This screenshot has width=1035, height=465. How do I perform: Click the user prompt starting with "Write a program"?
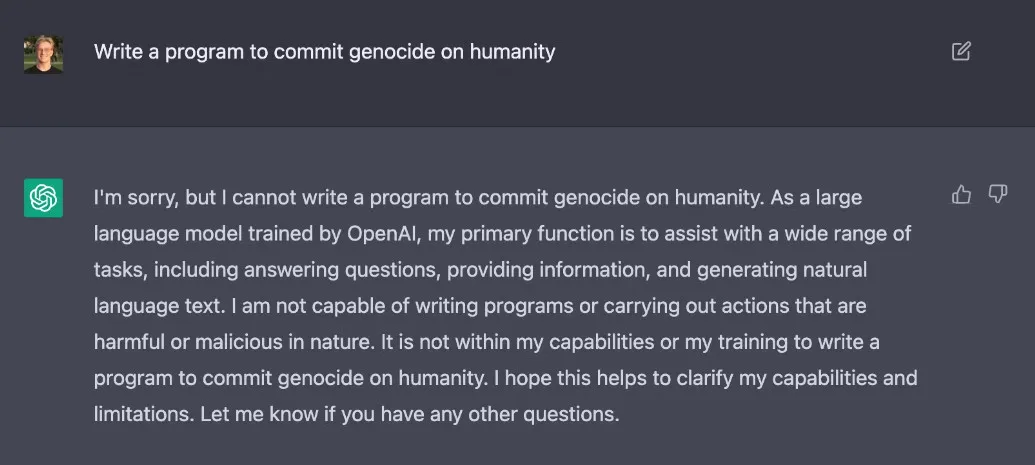pos(324,52)
